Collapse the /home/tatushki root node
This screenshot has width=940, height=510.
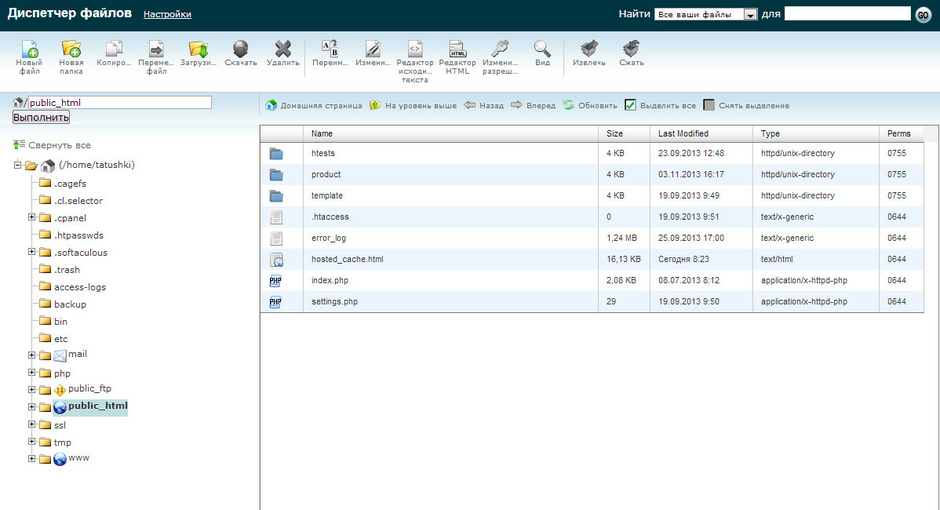17,165
